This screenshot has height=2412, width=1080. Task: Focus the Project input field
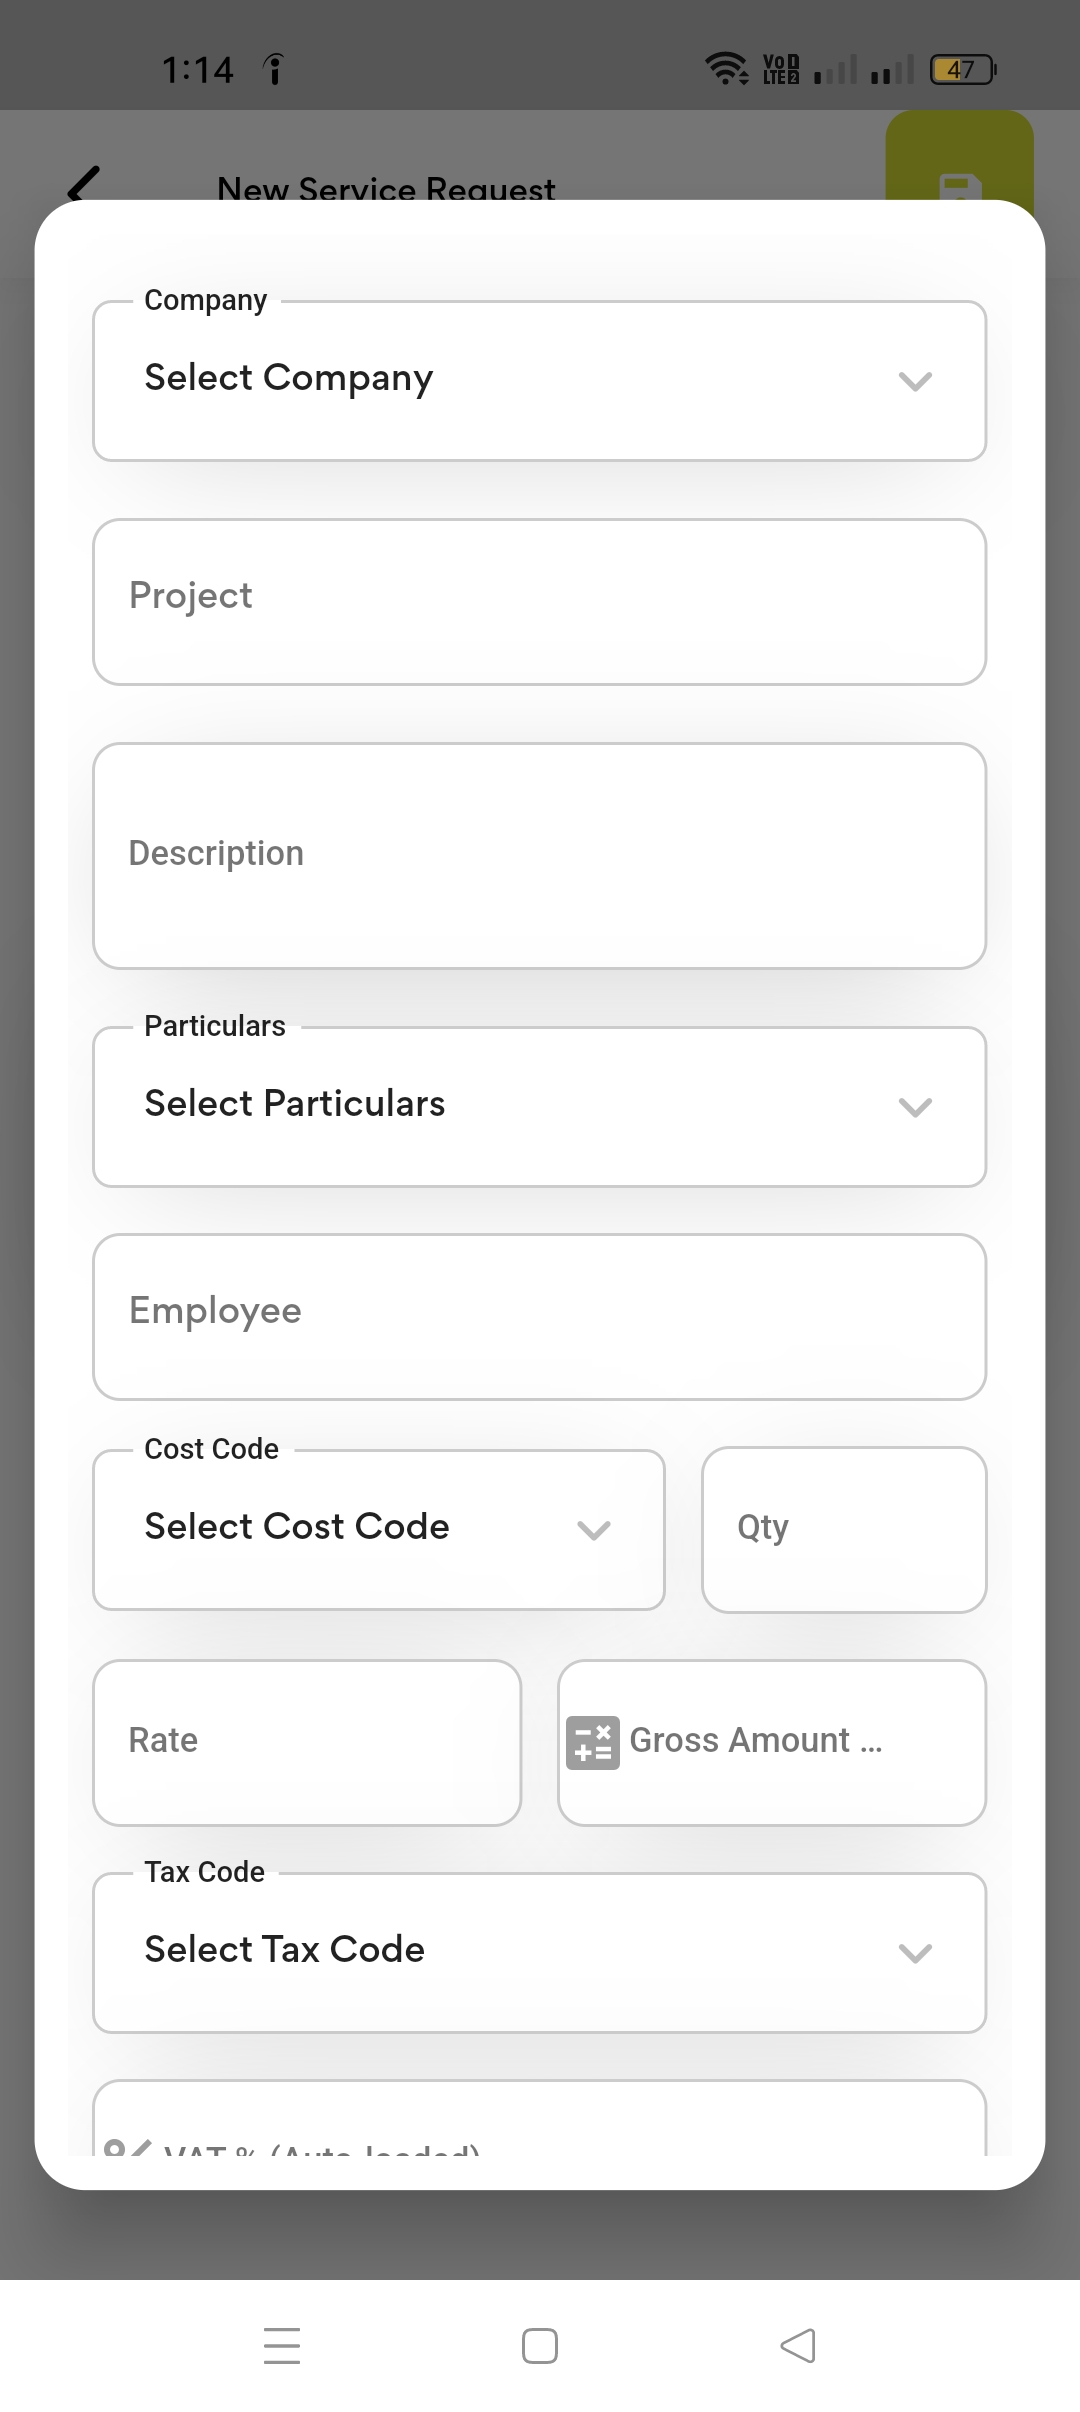click(539, 601)
